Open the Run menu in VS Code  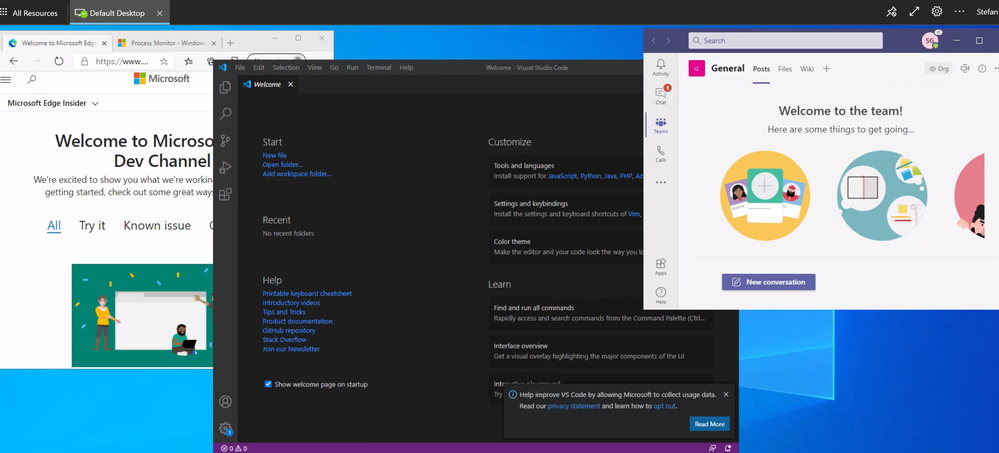pyautogui.click(x=352, y=68)
